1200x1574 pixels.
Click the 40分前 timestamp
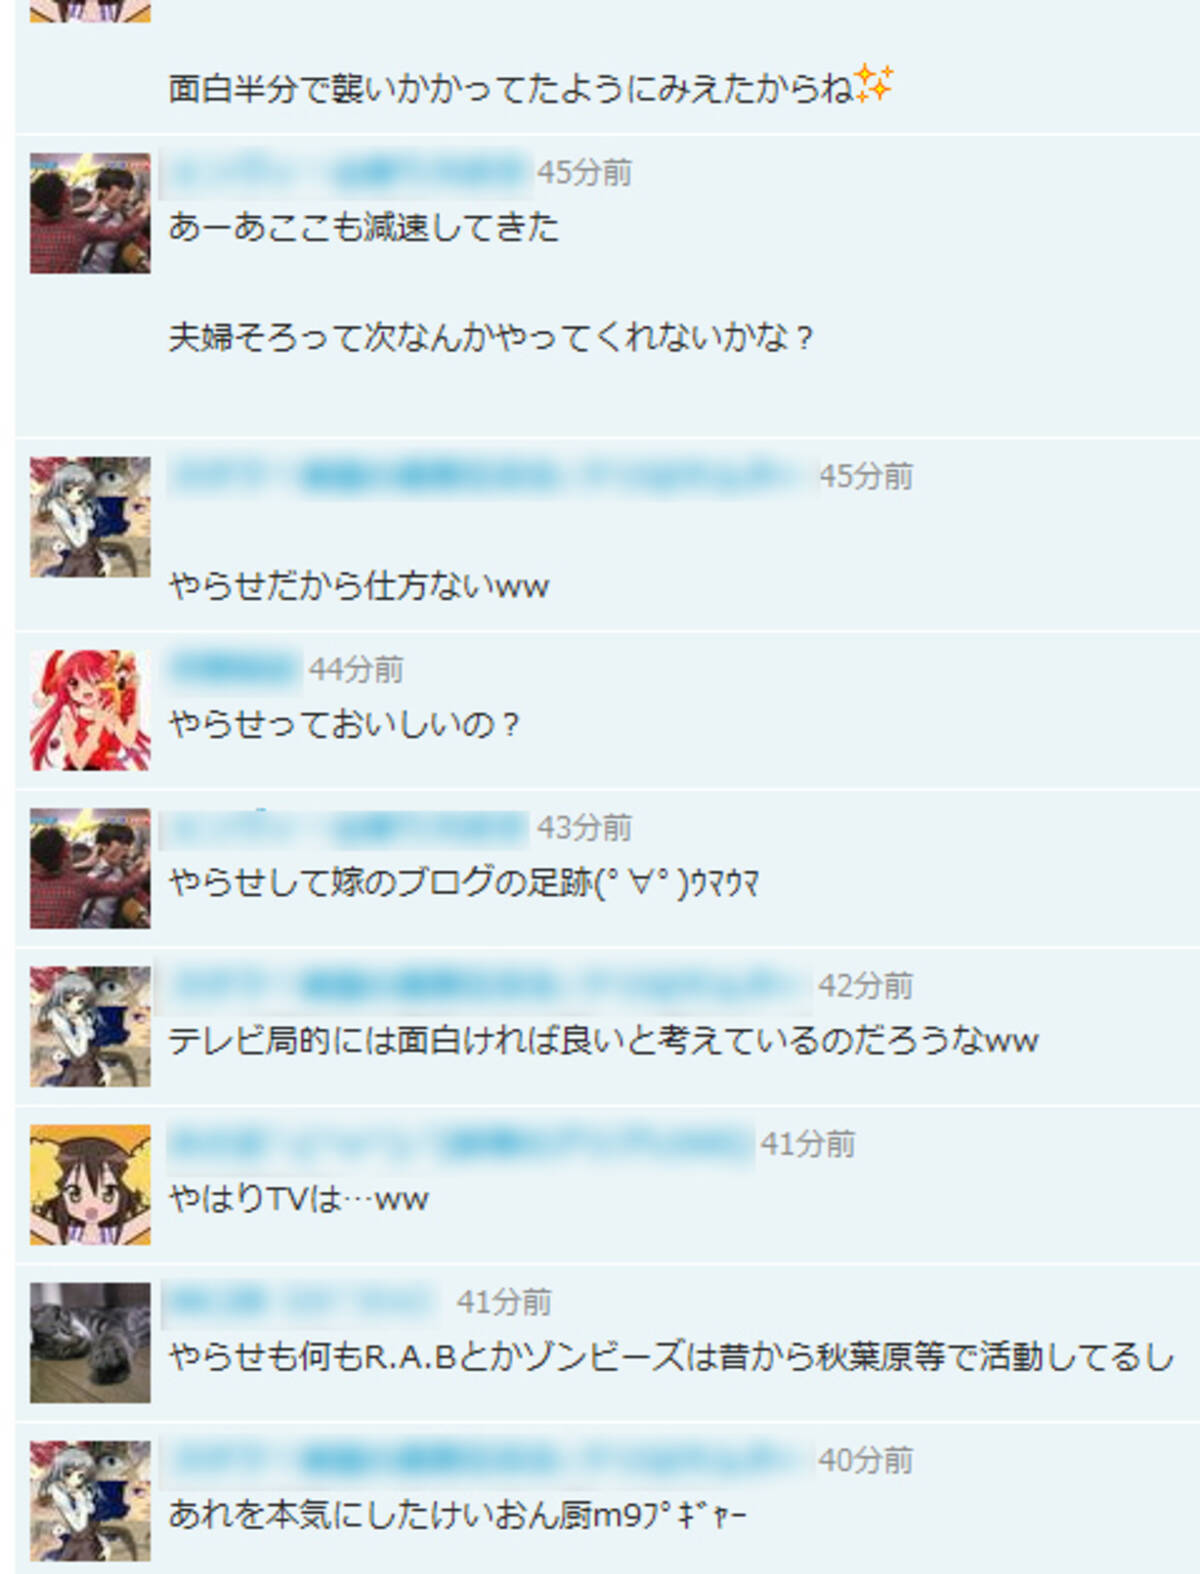pos(866,1459)
